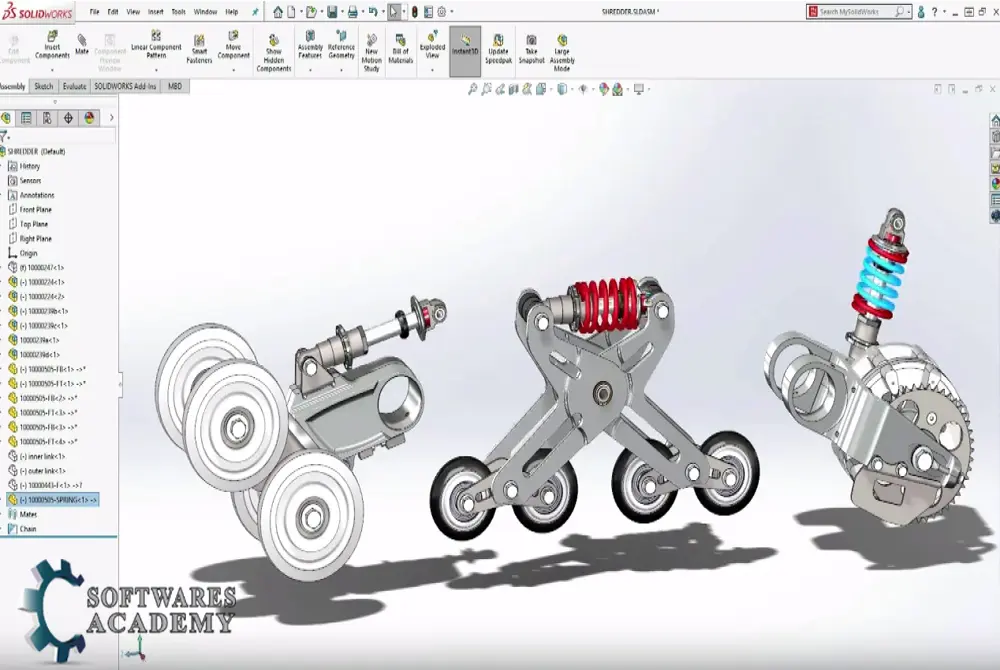Open the DimXpertManager tab icon
Viewport: 1000px width, 670px height.
68,118
